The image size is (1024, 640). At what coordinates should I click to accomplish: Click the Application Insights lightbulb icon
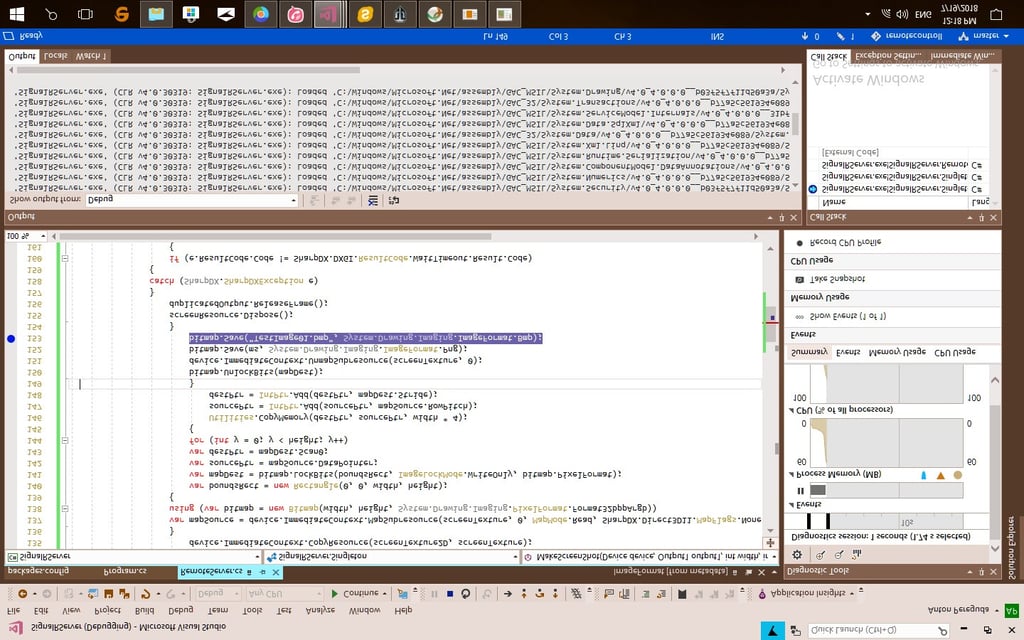[x=761, y=594]
